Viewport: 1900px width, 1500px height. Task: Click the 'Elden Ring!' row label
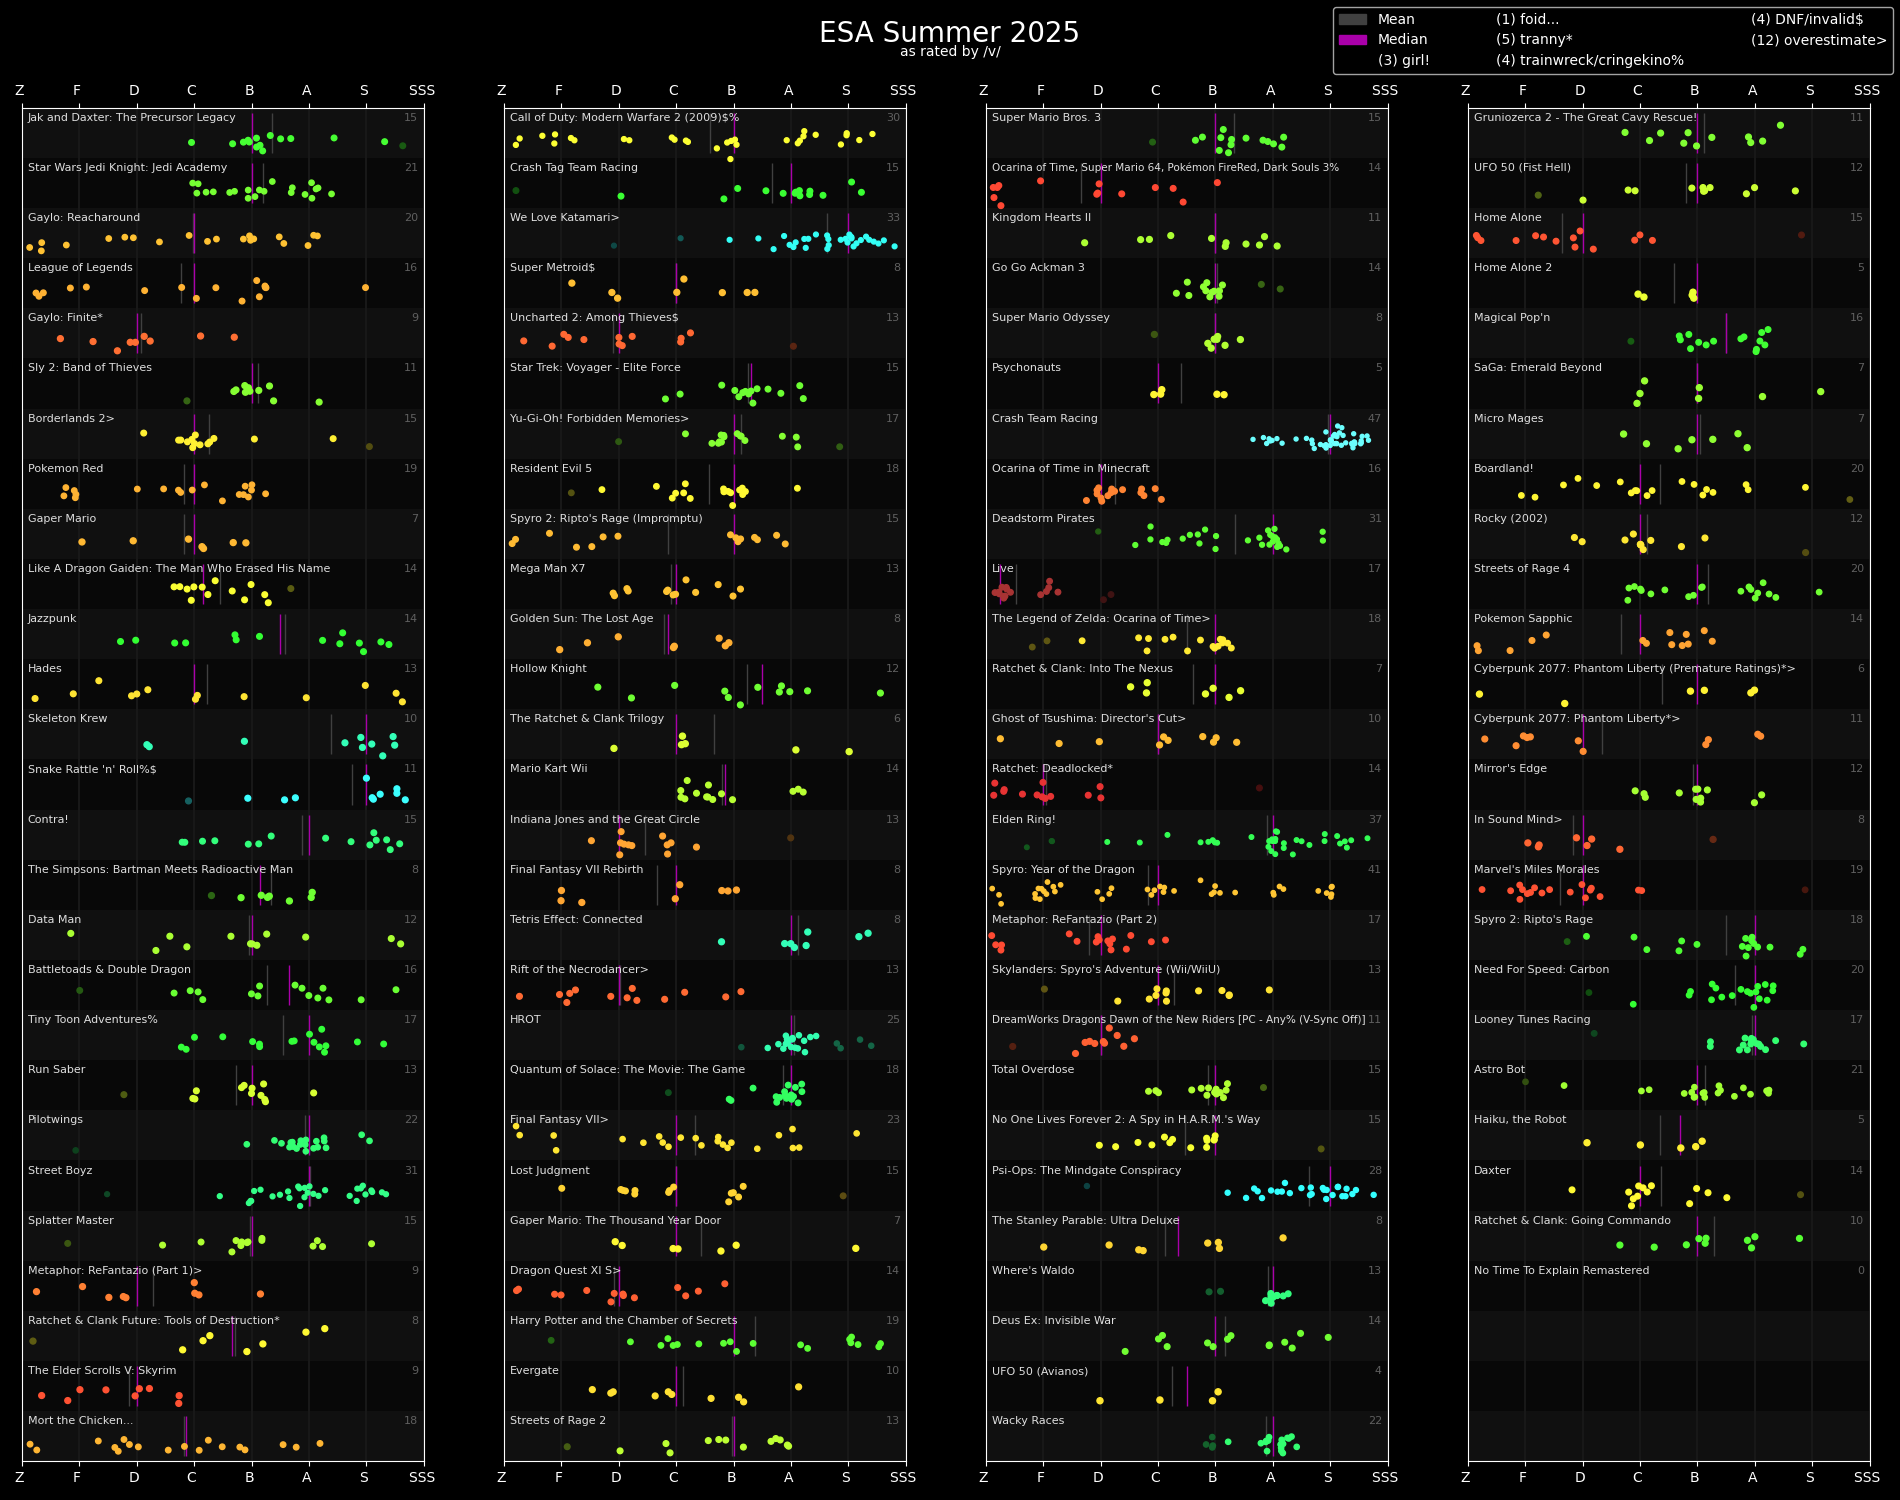(x=1024, y=820)
